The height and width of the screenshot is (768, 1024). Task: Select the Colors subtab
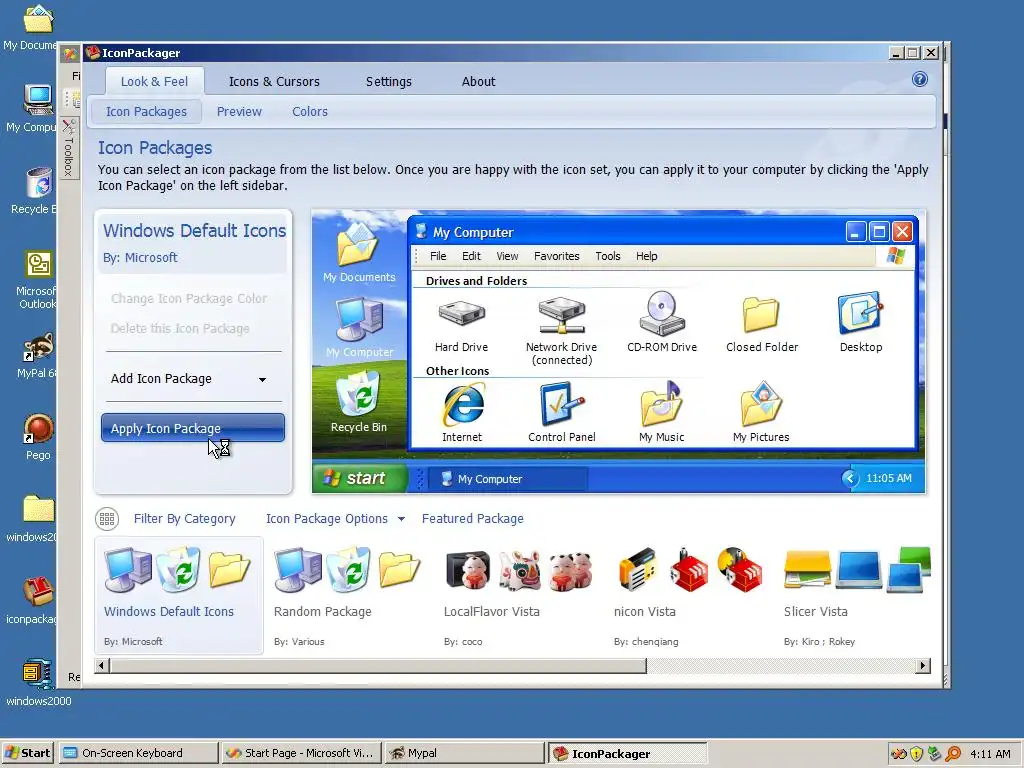310,112
